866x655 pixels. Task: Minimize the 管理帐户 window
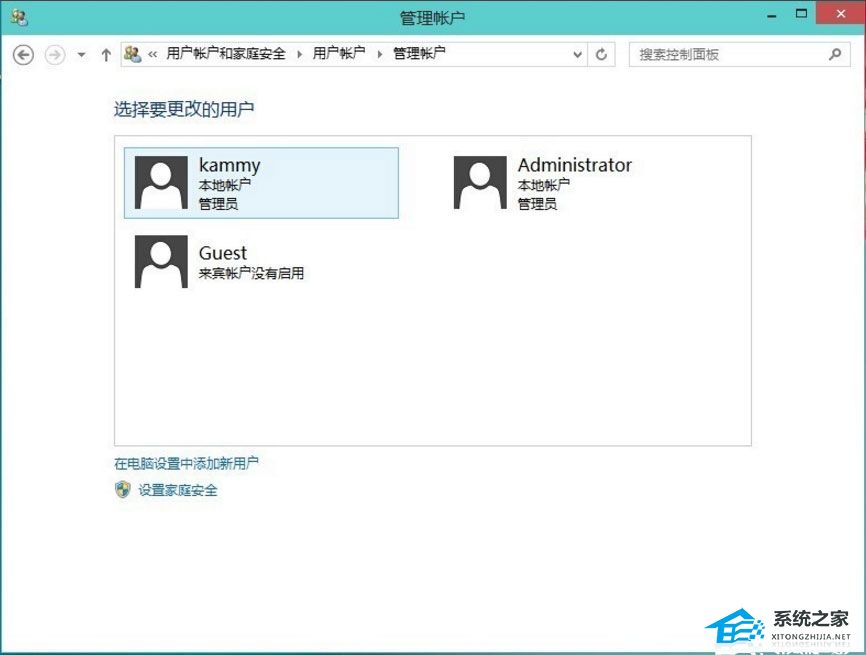click(772, 15)
